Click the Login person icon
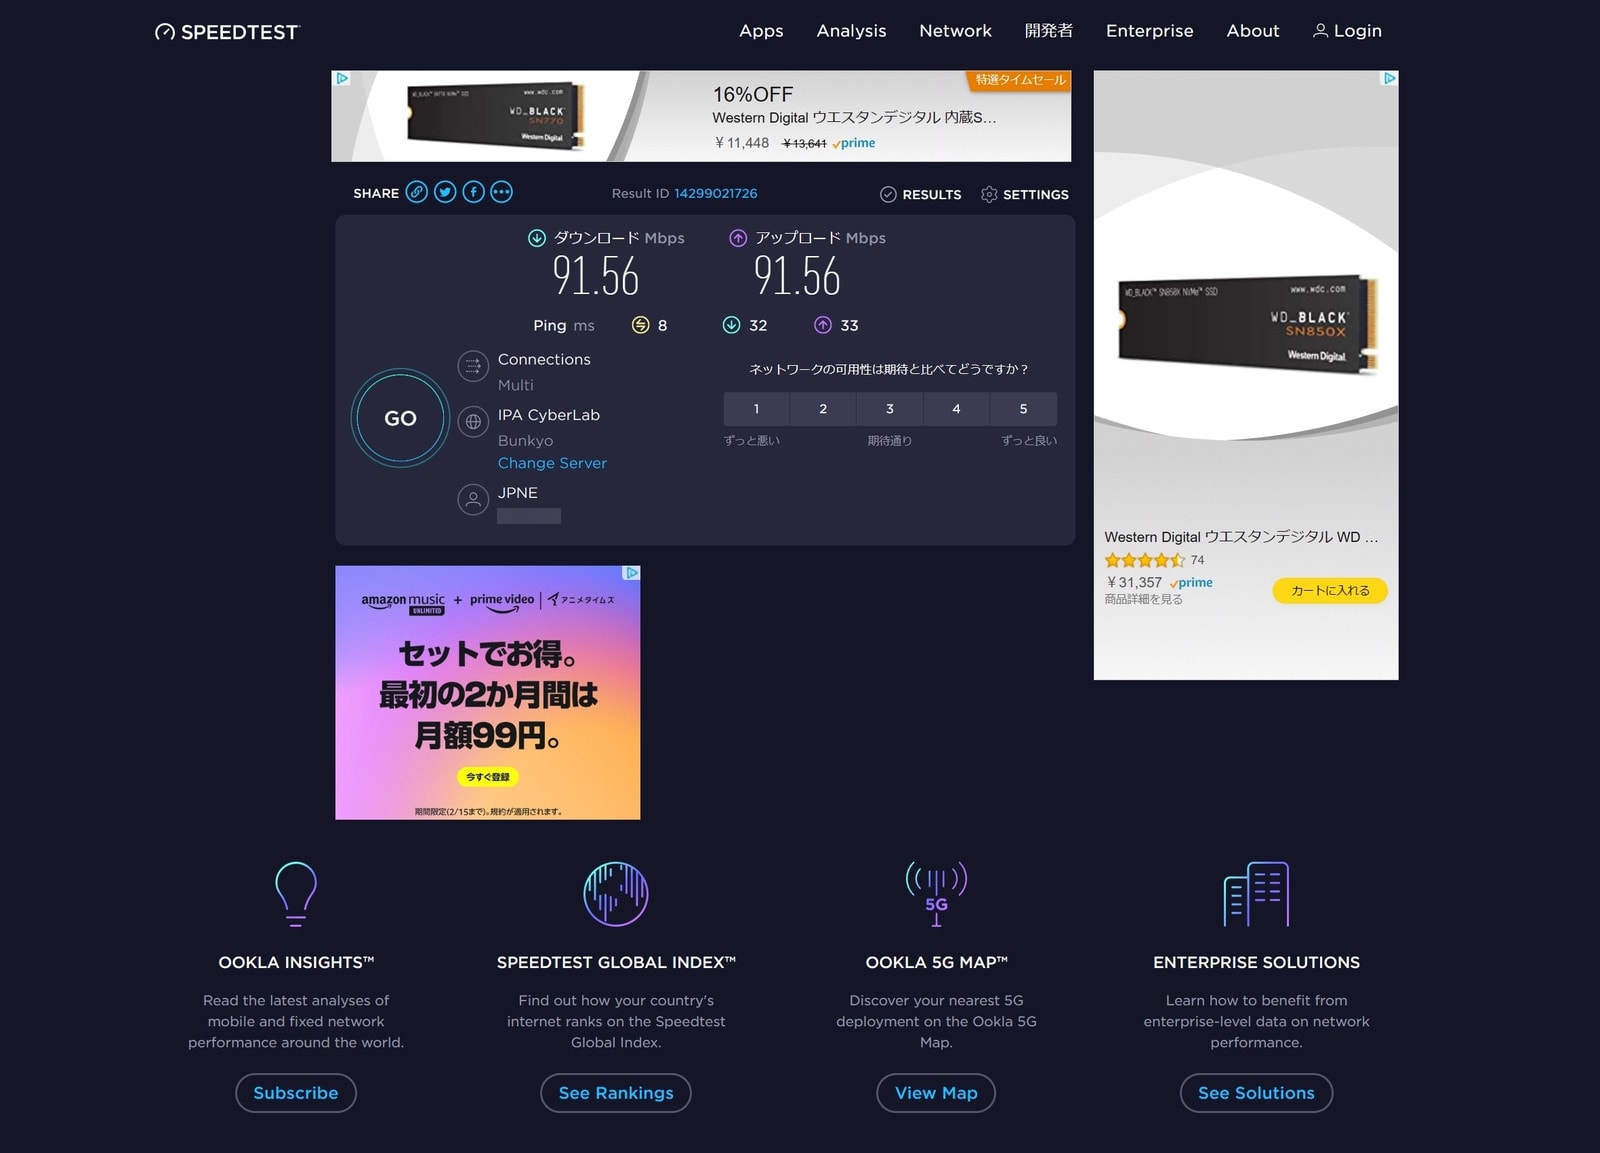This screenshot has height=1153, width=1600. [1320, 31]
